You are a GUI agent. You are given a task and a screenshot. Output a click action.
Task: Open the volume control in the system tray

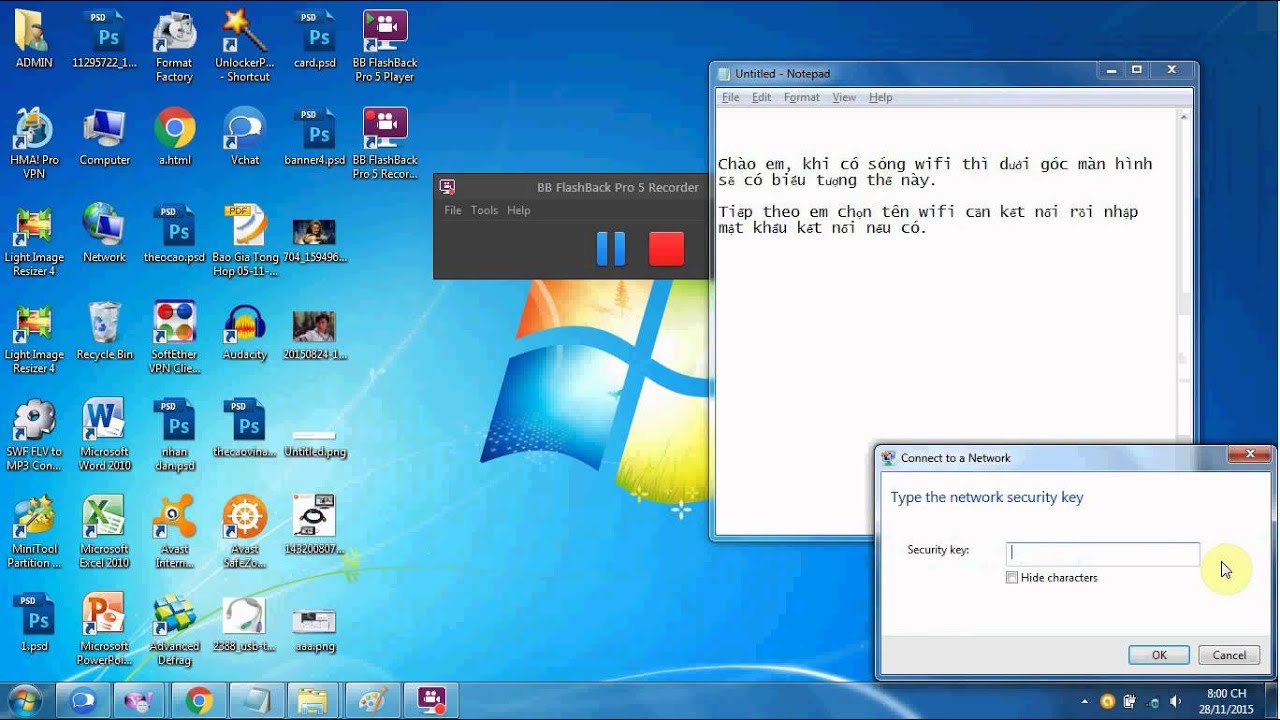pos(1176,701)
